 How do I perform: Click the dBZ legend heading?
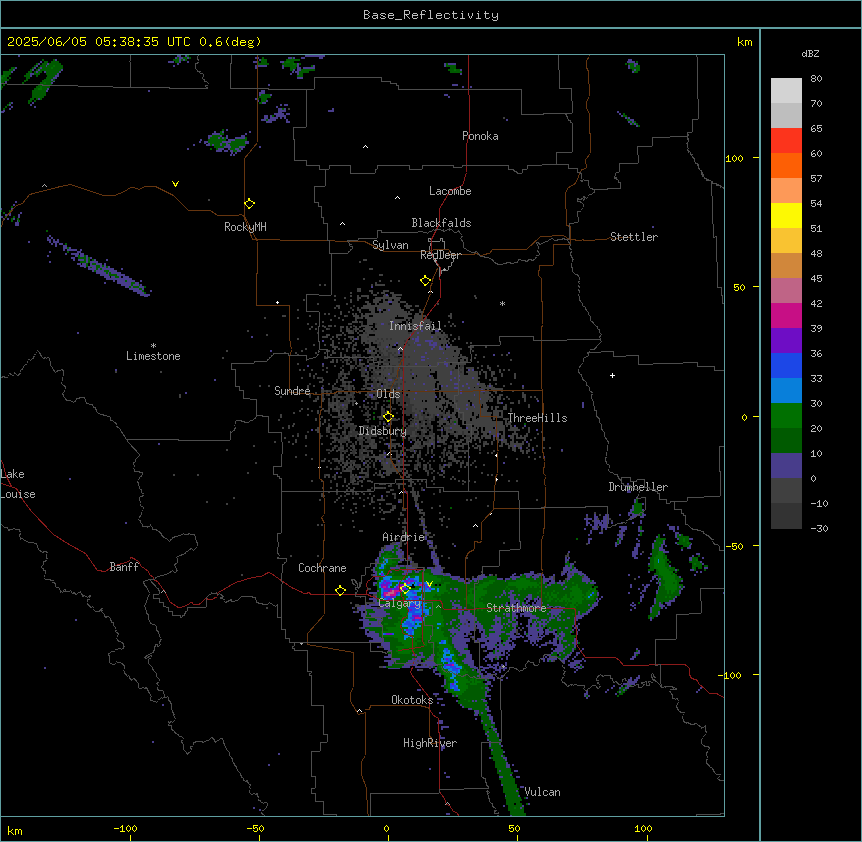click(x=810, y=53)
